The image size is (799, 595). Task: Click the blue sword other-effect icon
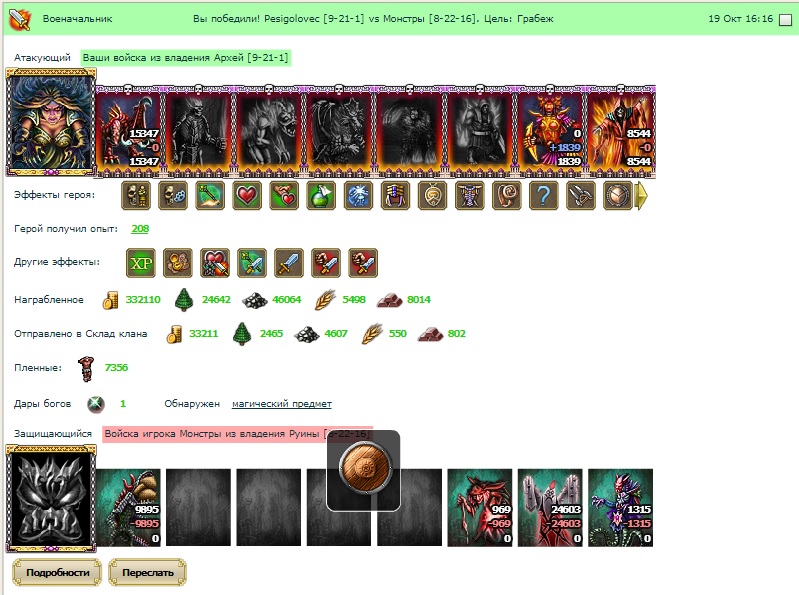pyautogui.click(x=289, y=263)
